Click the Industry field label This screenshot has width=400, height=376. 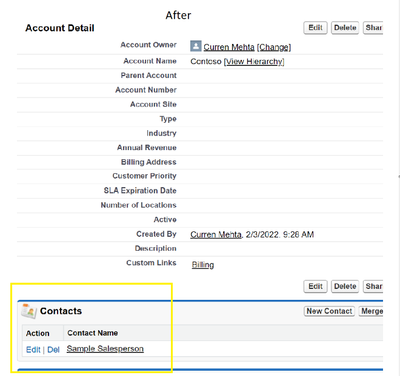162,133
